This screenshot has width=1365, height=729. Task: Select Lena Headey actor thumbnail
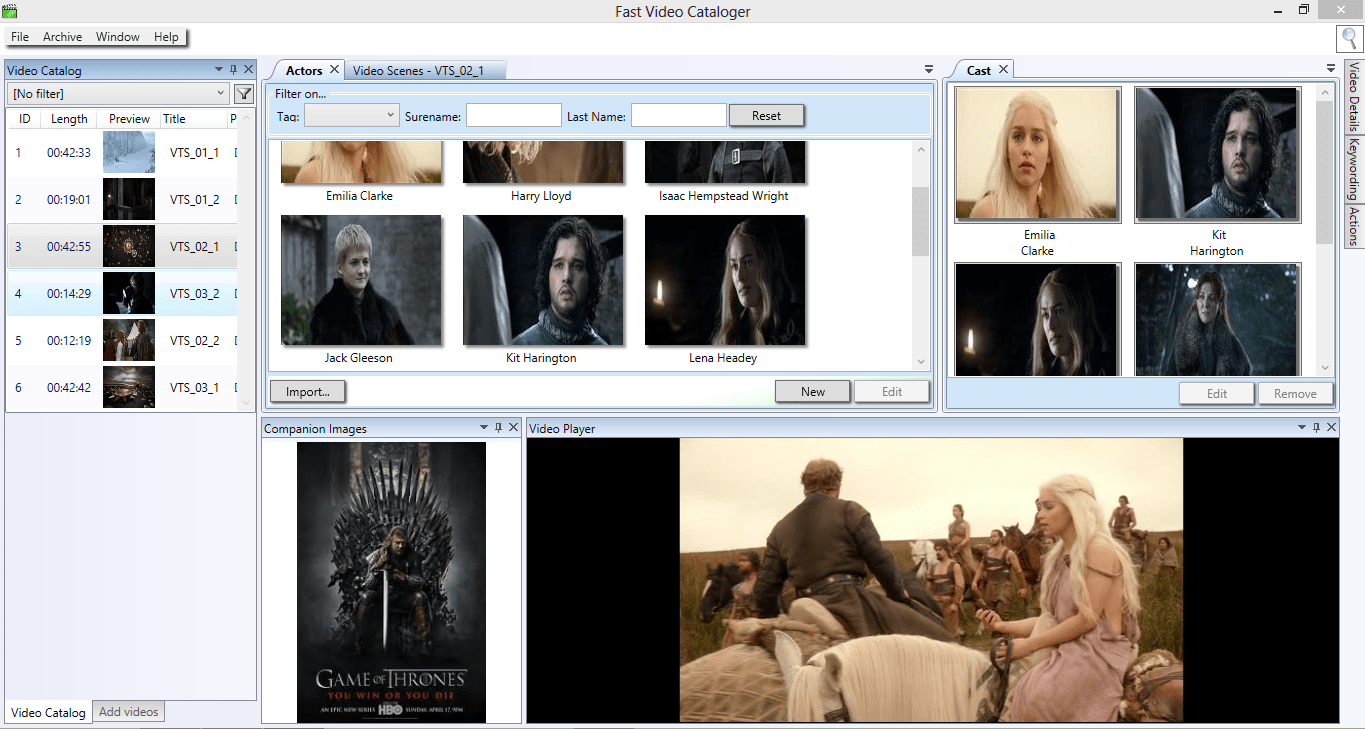(x=725, y=280)
